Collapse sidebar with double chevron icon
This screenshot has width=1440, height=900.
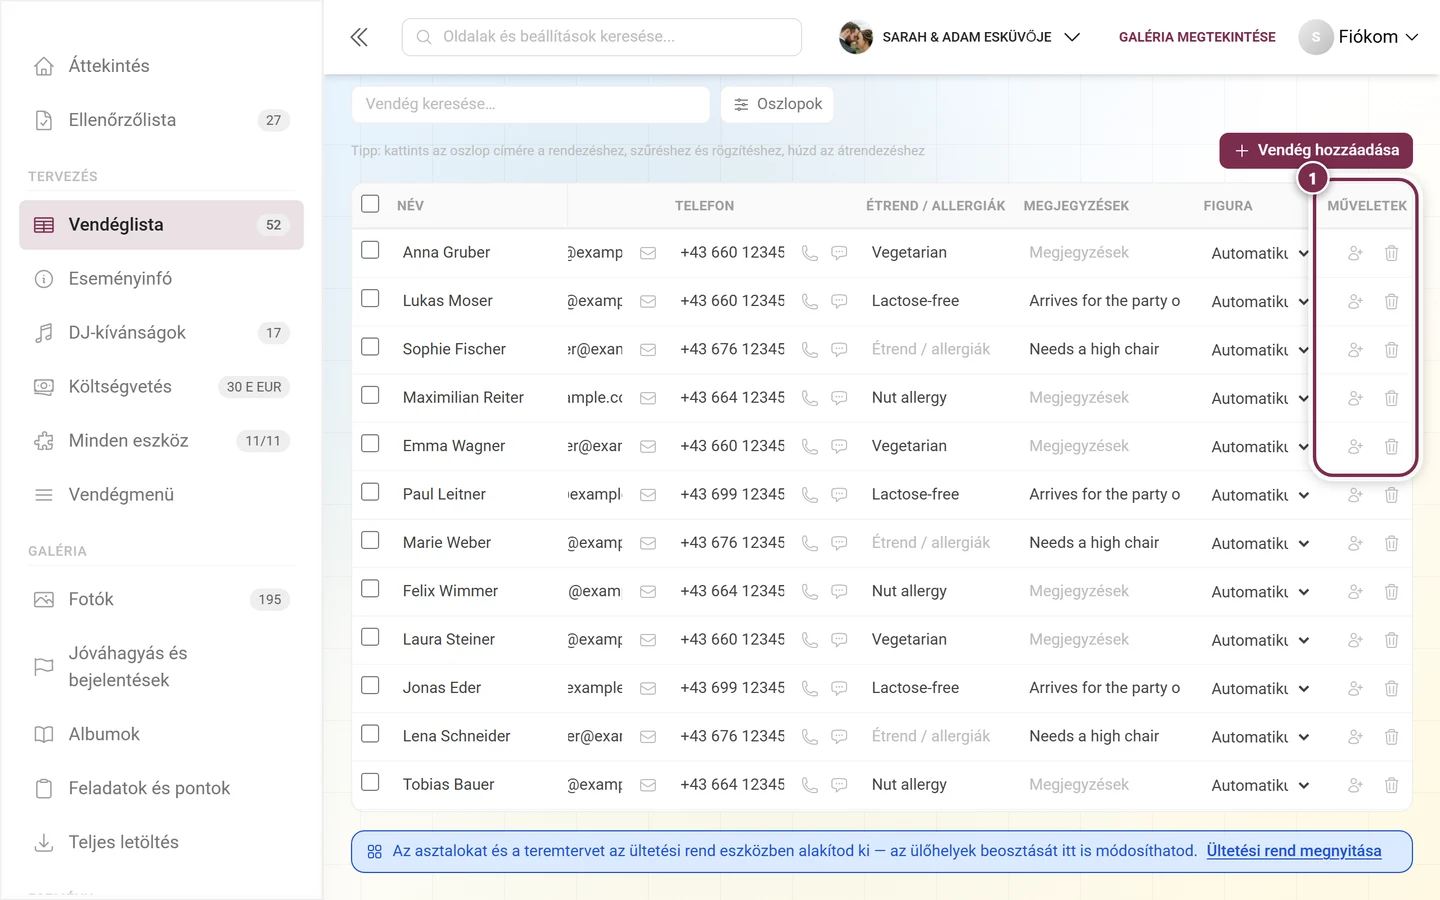[359, 37]
